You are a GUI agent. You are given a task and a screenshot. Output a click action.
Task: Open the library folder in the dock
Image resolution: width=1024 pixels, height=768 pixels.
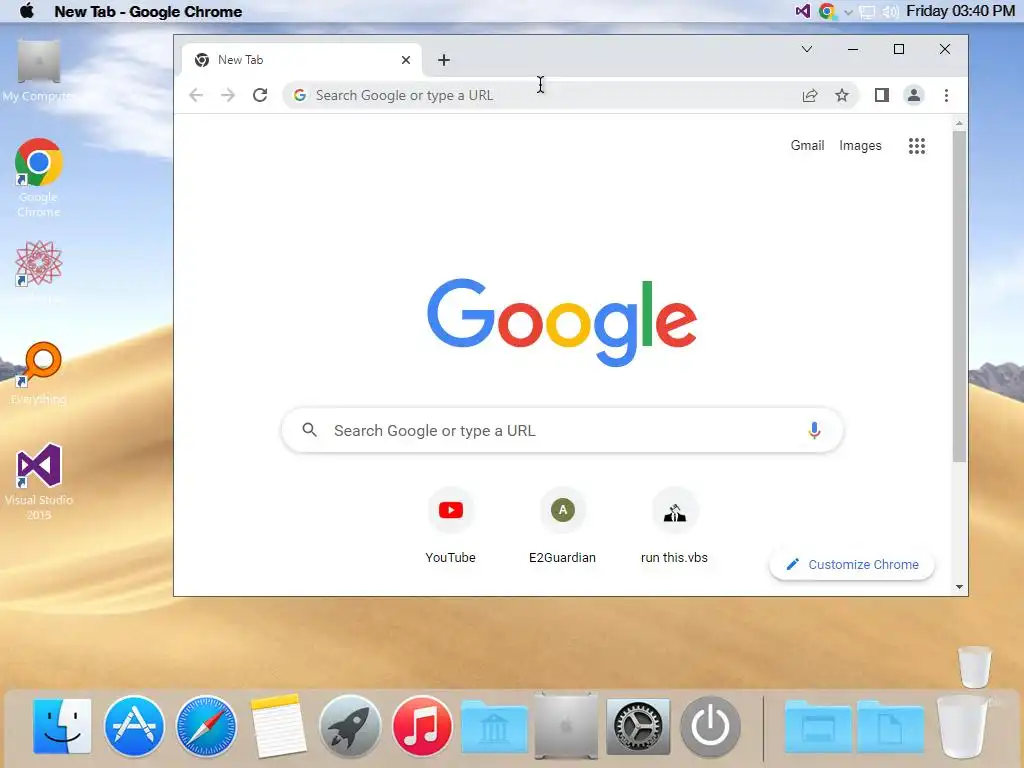point(494,726)
